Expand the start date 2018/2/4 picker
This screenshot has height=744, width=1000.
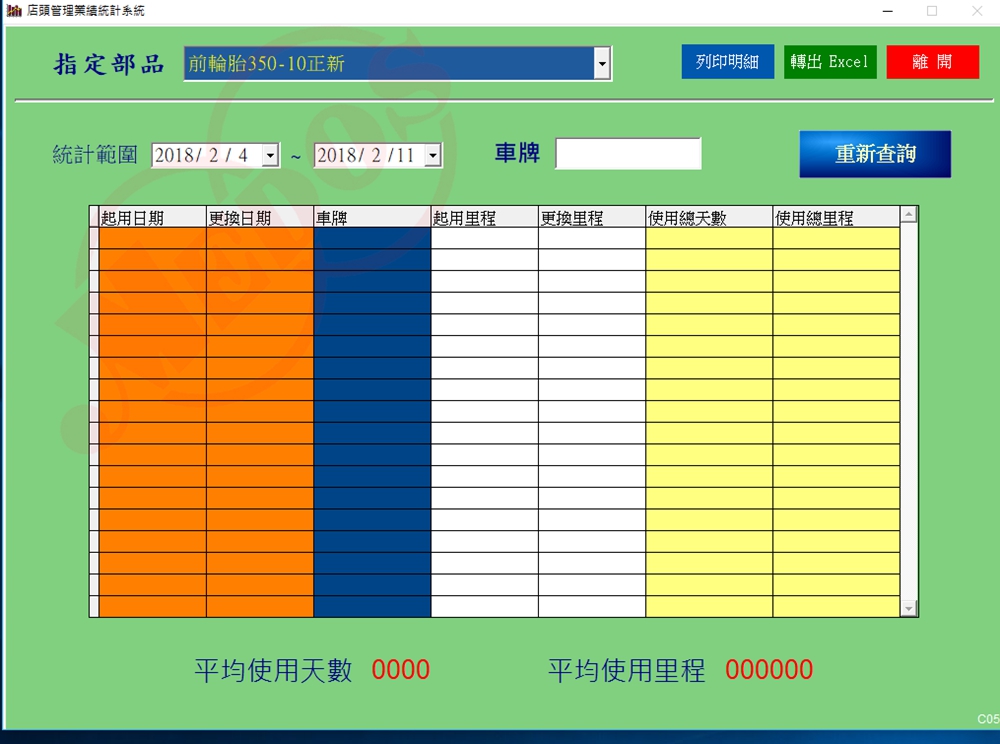coord(270,156)
